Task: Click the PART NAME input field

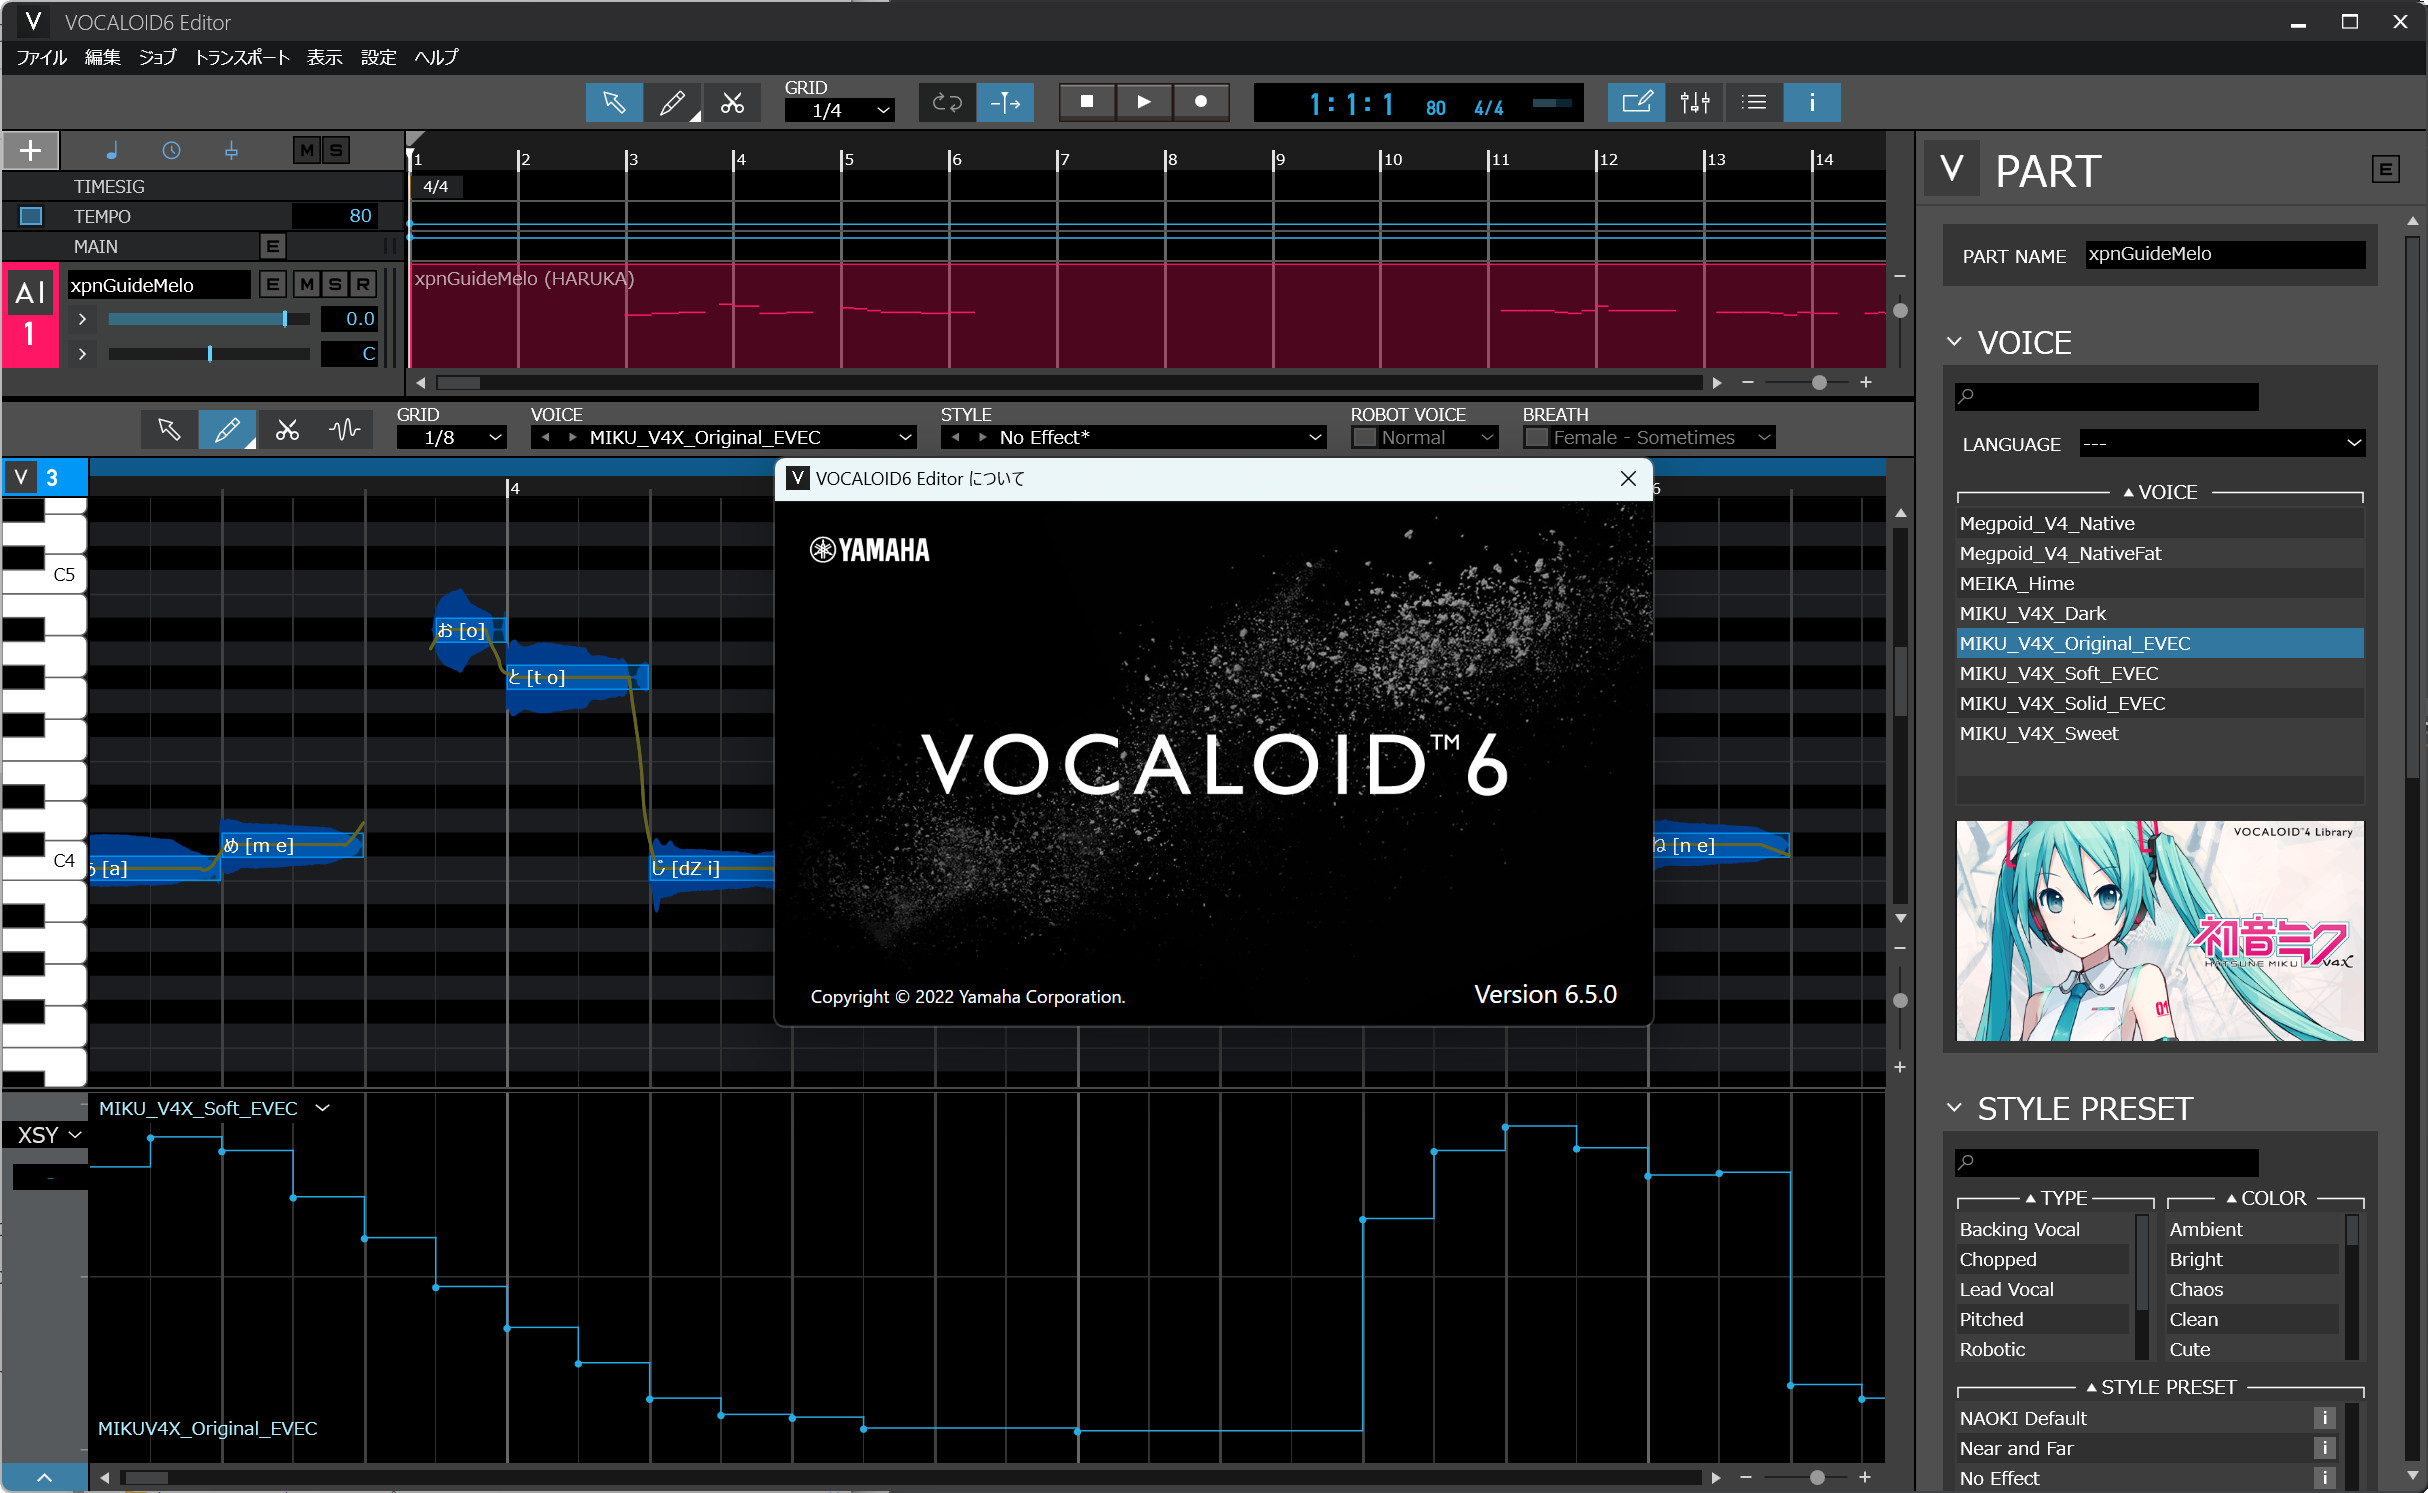Action: pos(2225,254)
